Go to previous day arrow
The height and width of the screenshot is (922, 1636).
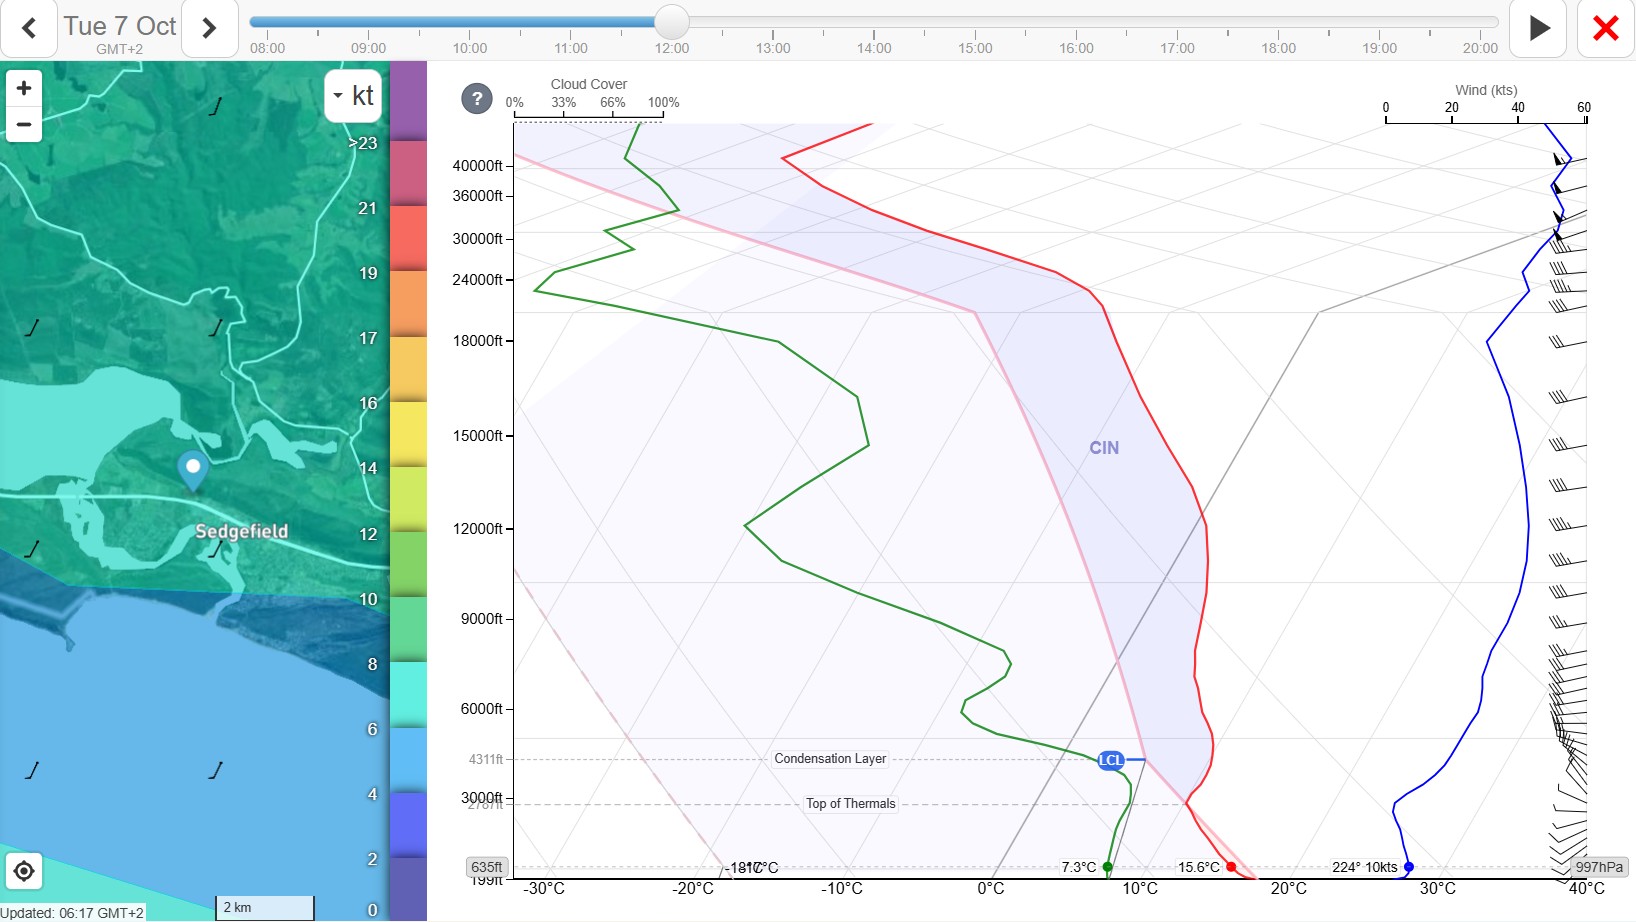click(x=29, y=28)
